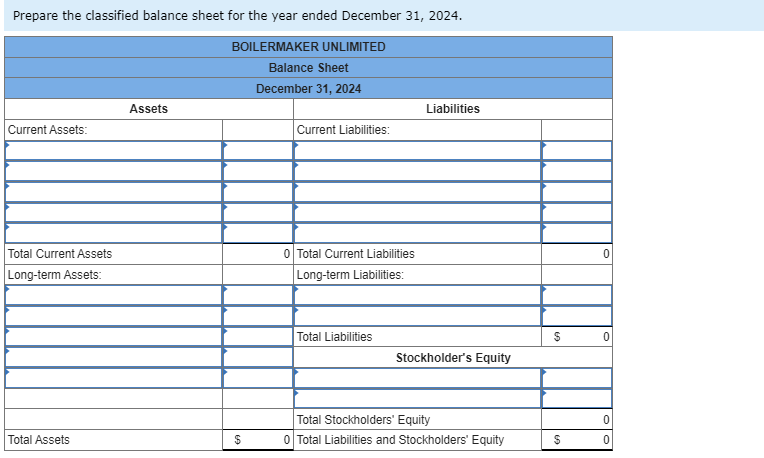Click 'Total Liabilities and Stockholders' Equity' label
The height and width of the screenshot is (458, 764).
point(401,439)
